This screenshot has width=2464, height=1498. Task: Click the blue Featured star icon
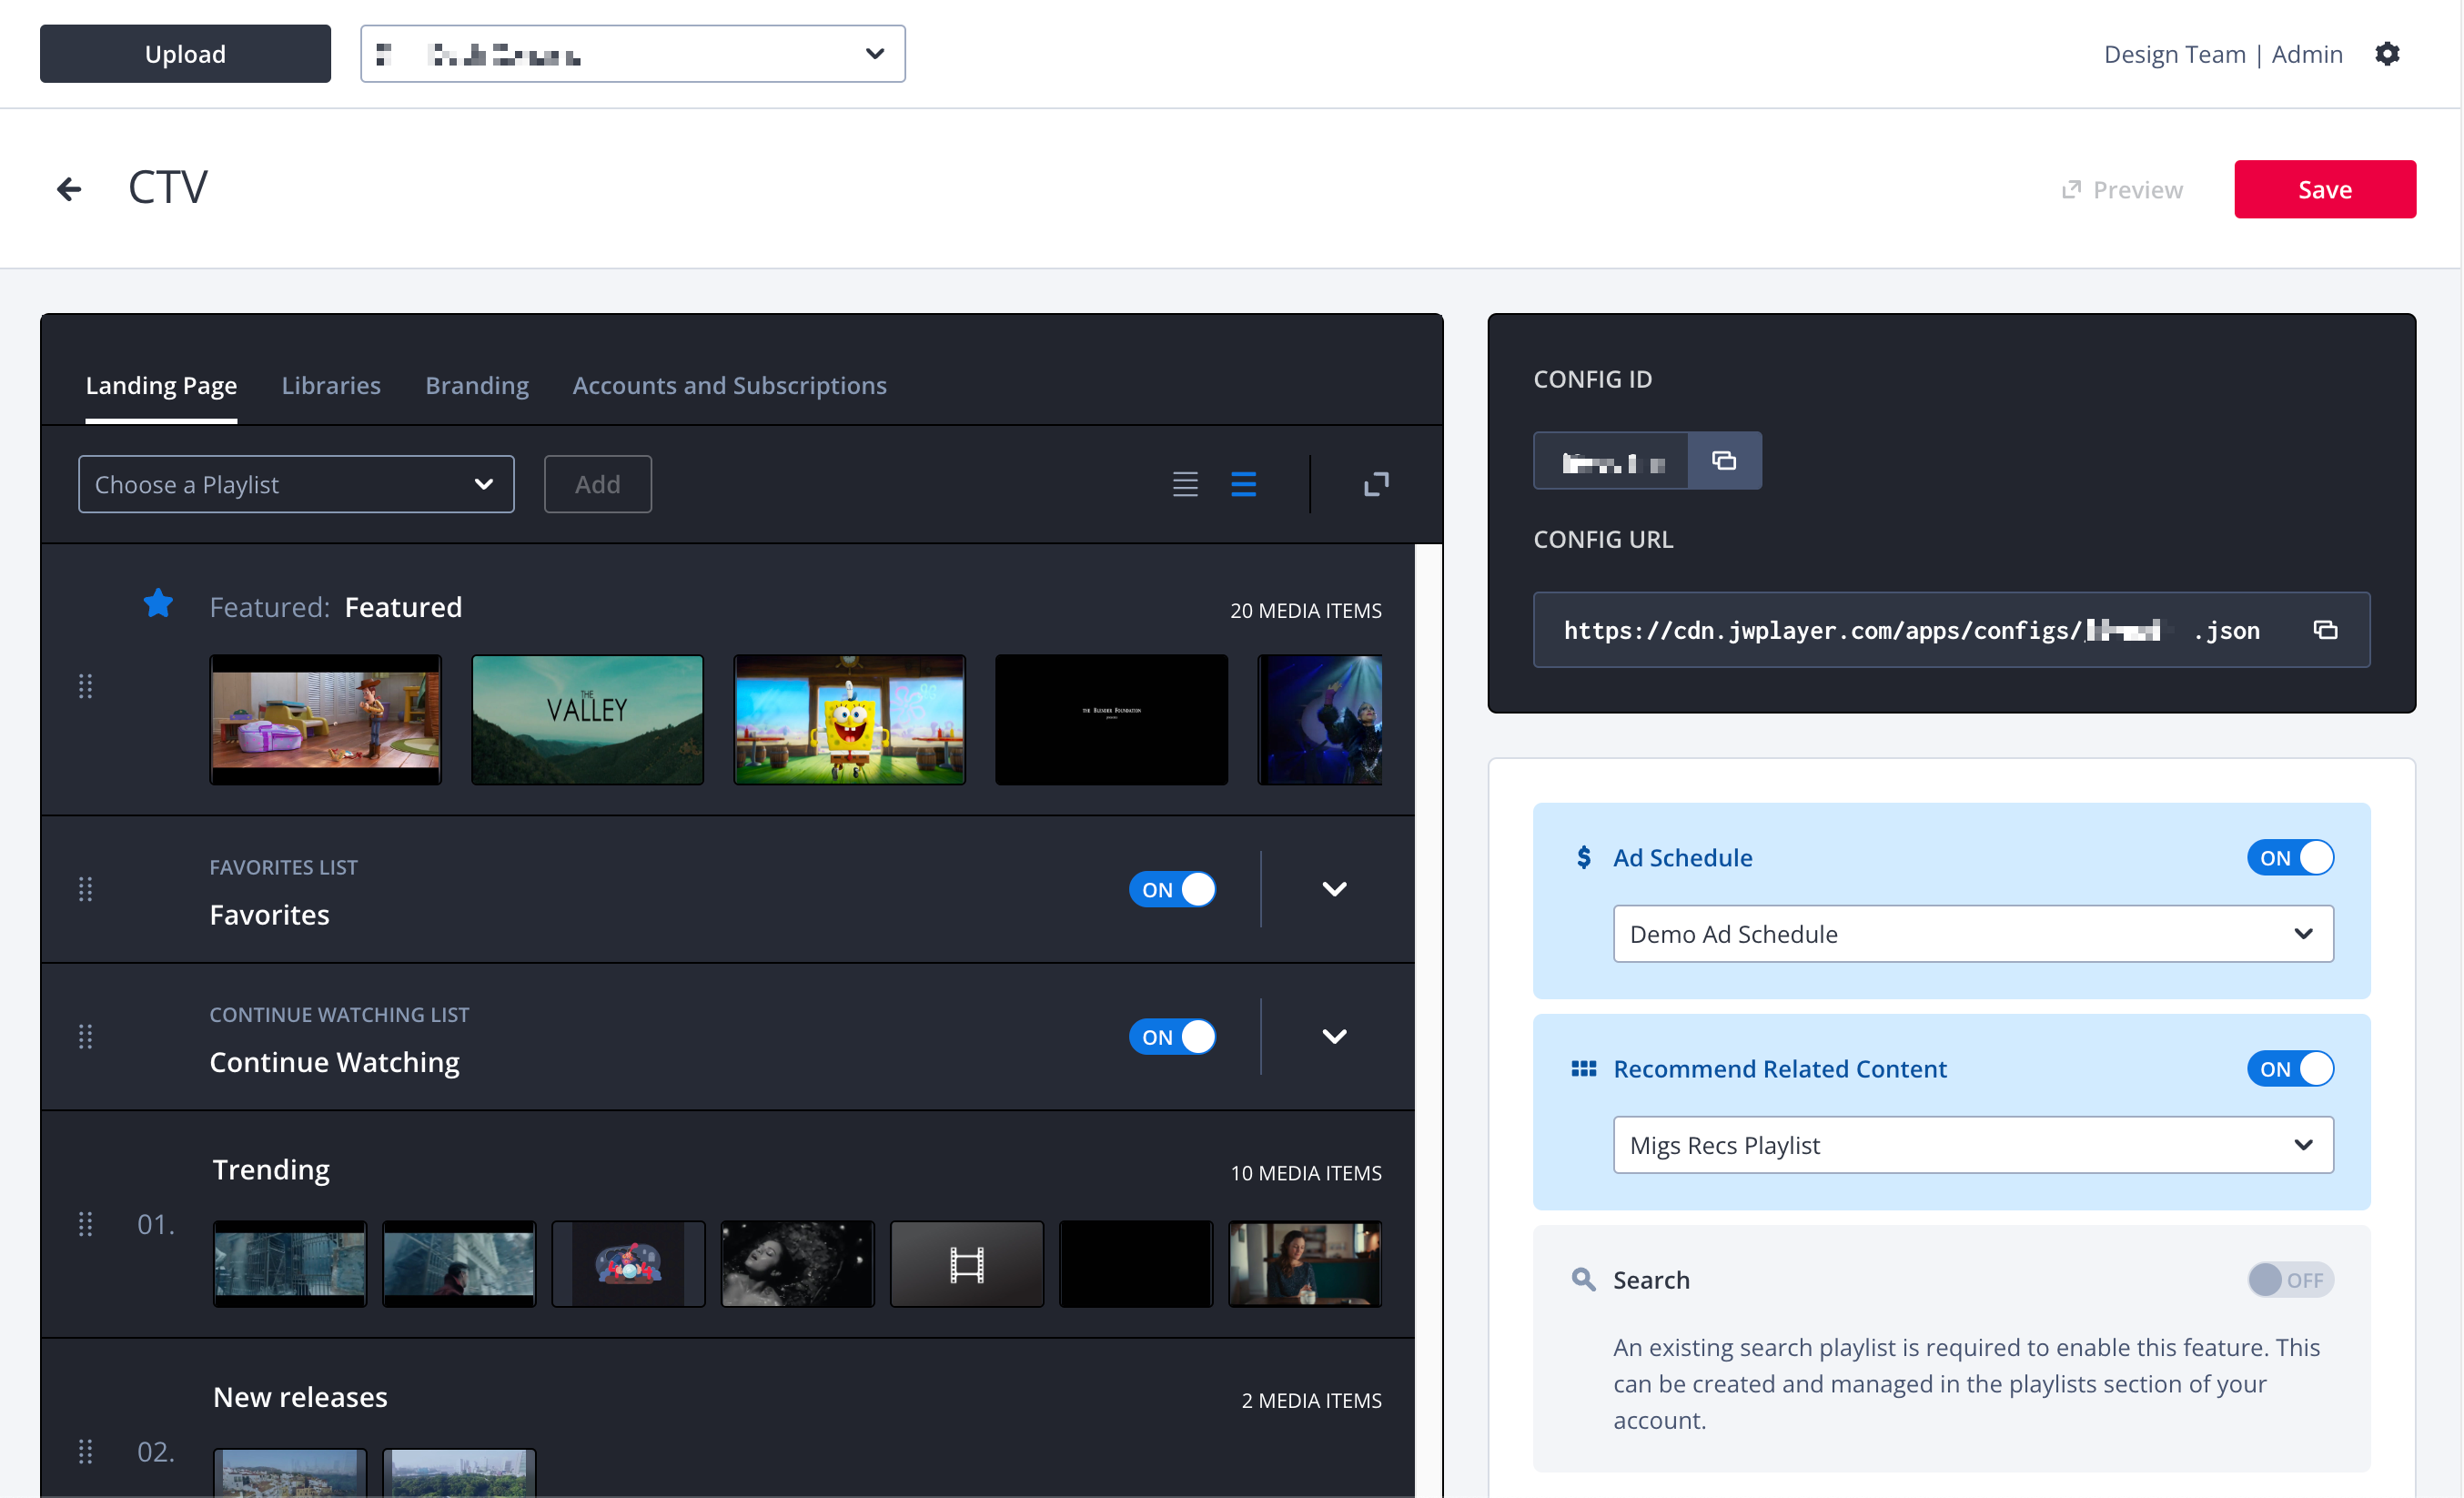(x=158, y=604)
